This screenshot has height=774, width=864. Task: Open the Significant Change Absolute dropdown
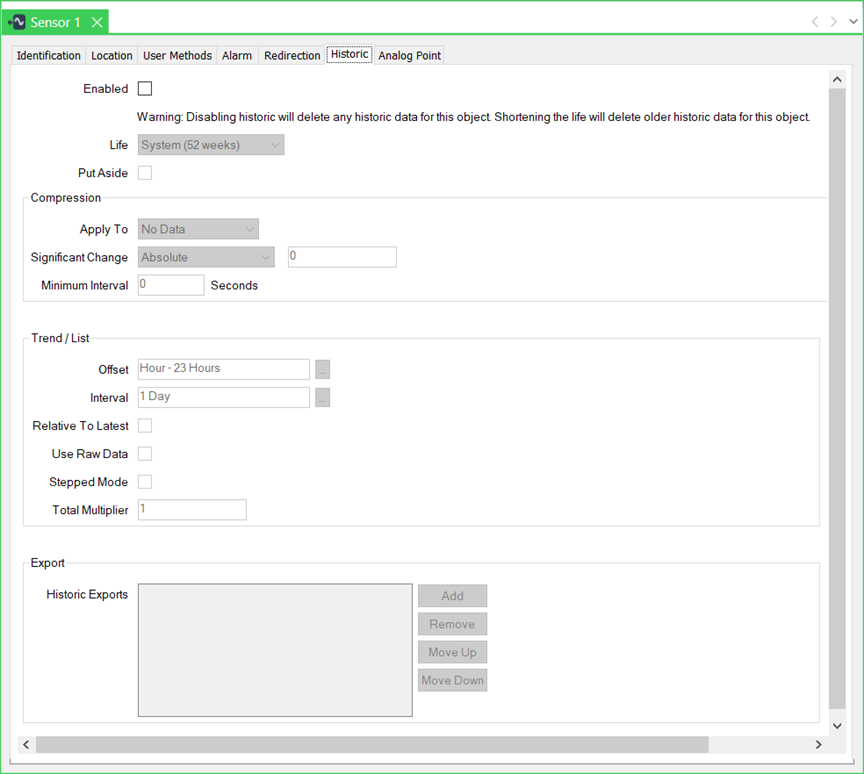(x=206, y=257)
